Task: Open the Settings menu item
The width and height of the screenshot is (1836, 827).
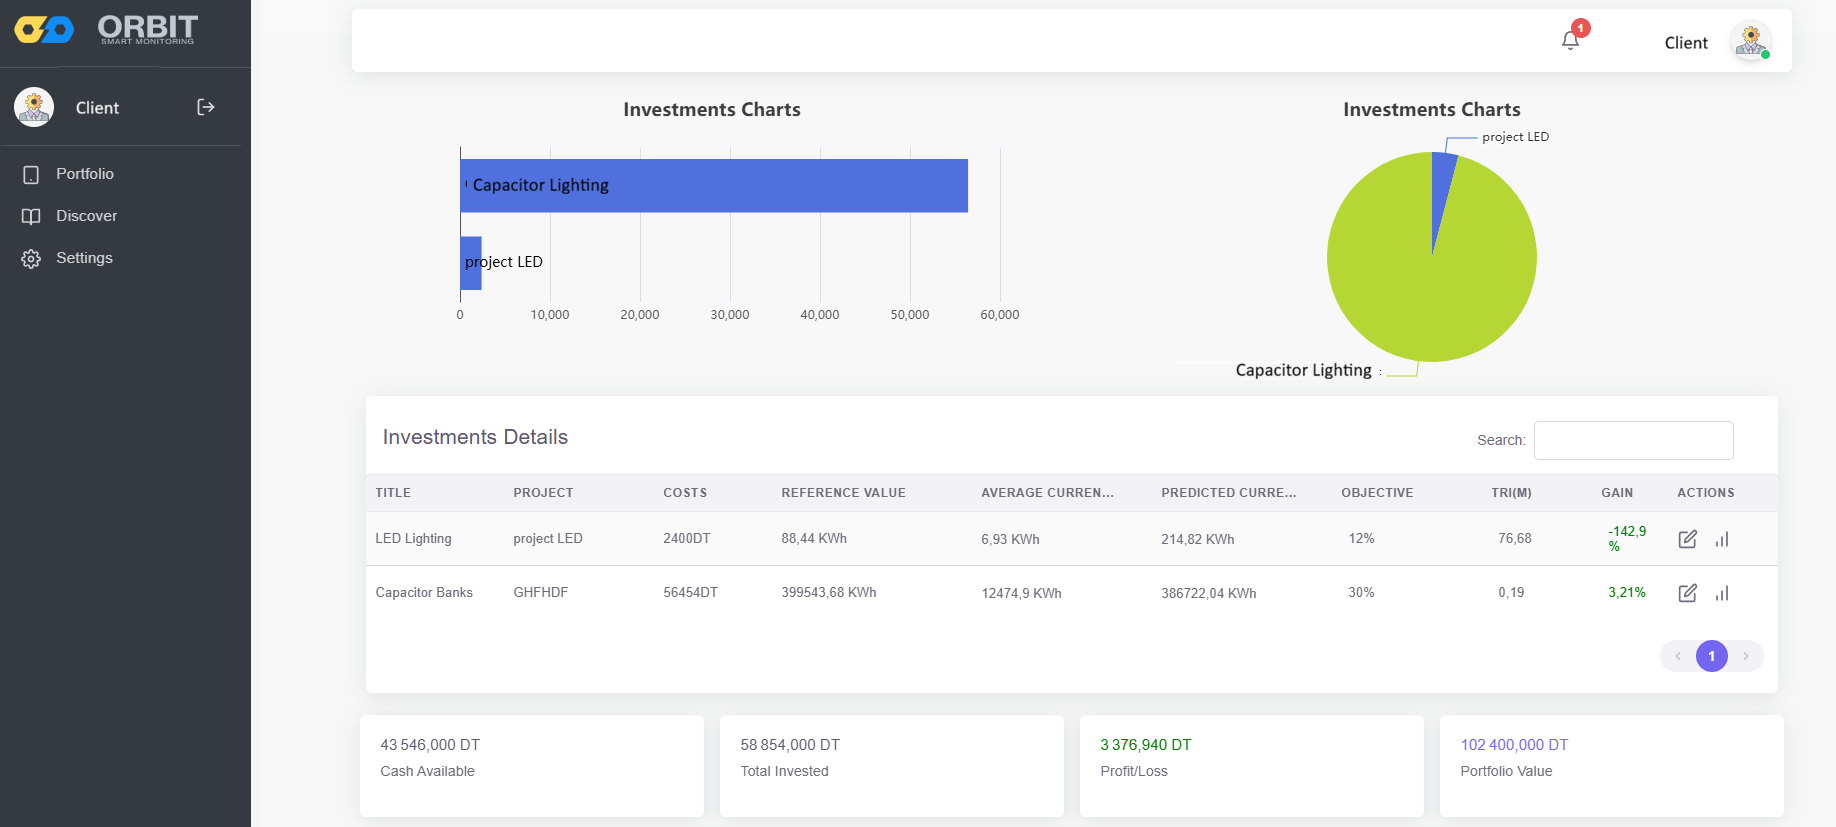Action: [x=84, y=258]
